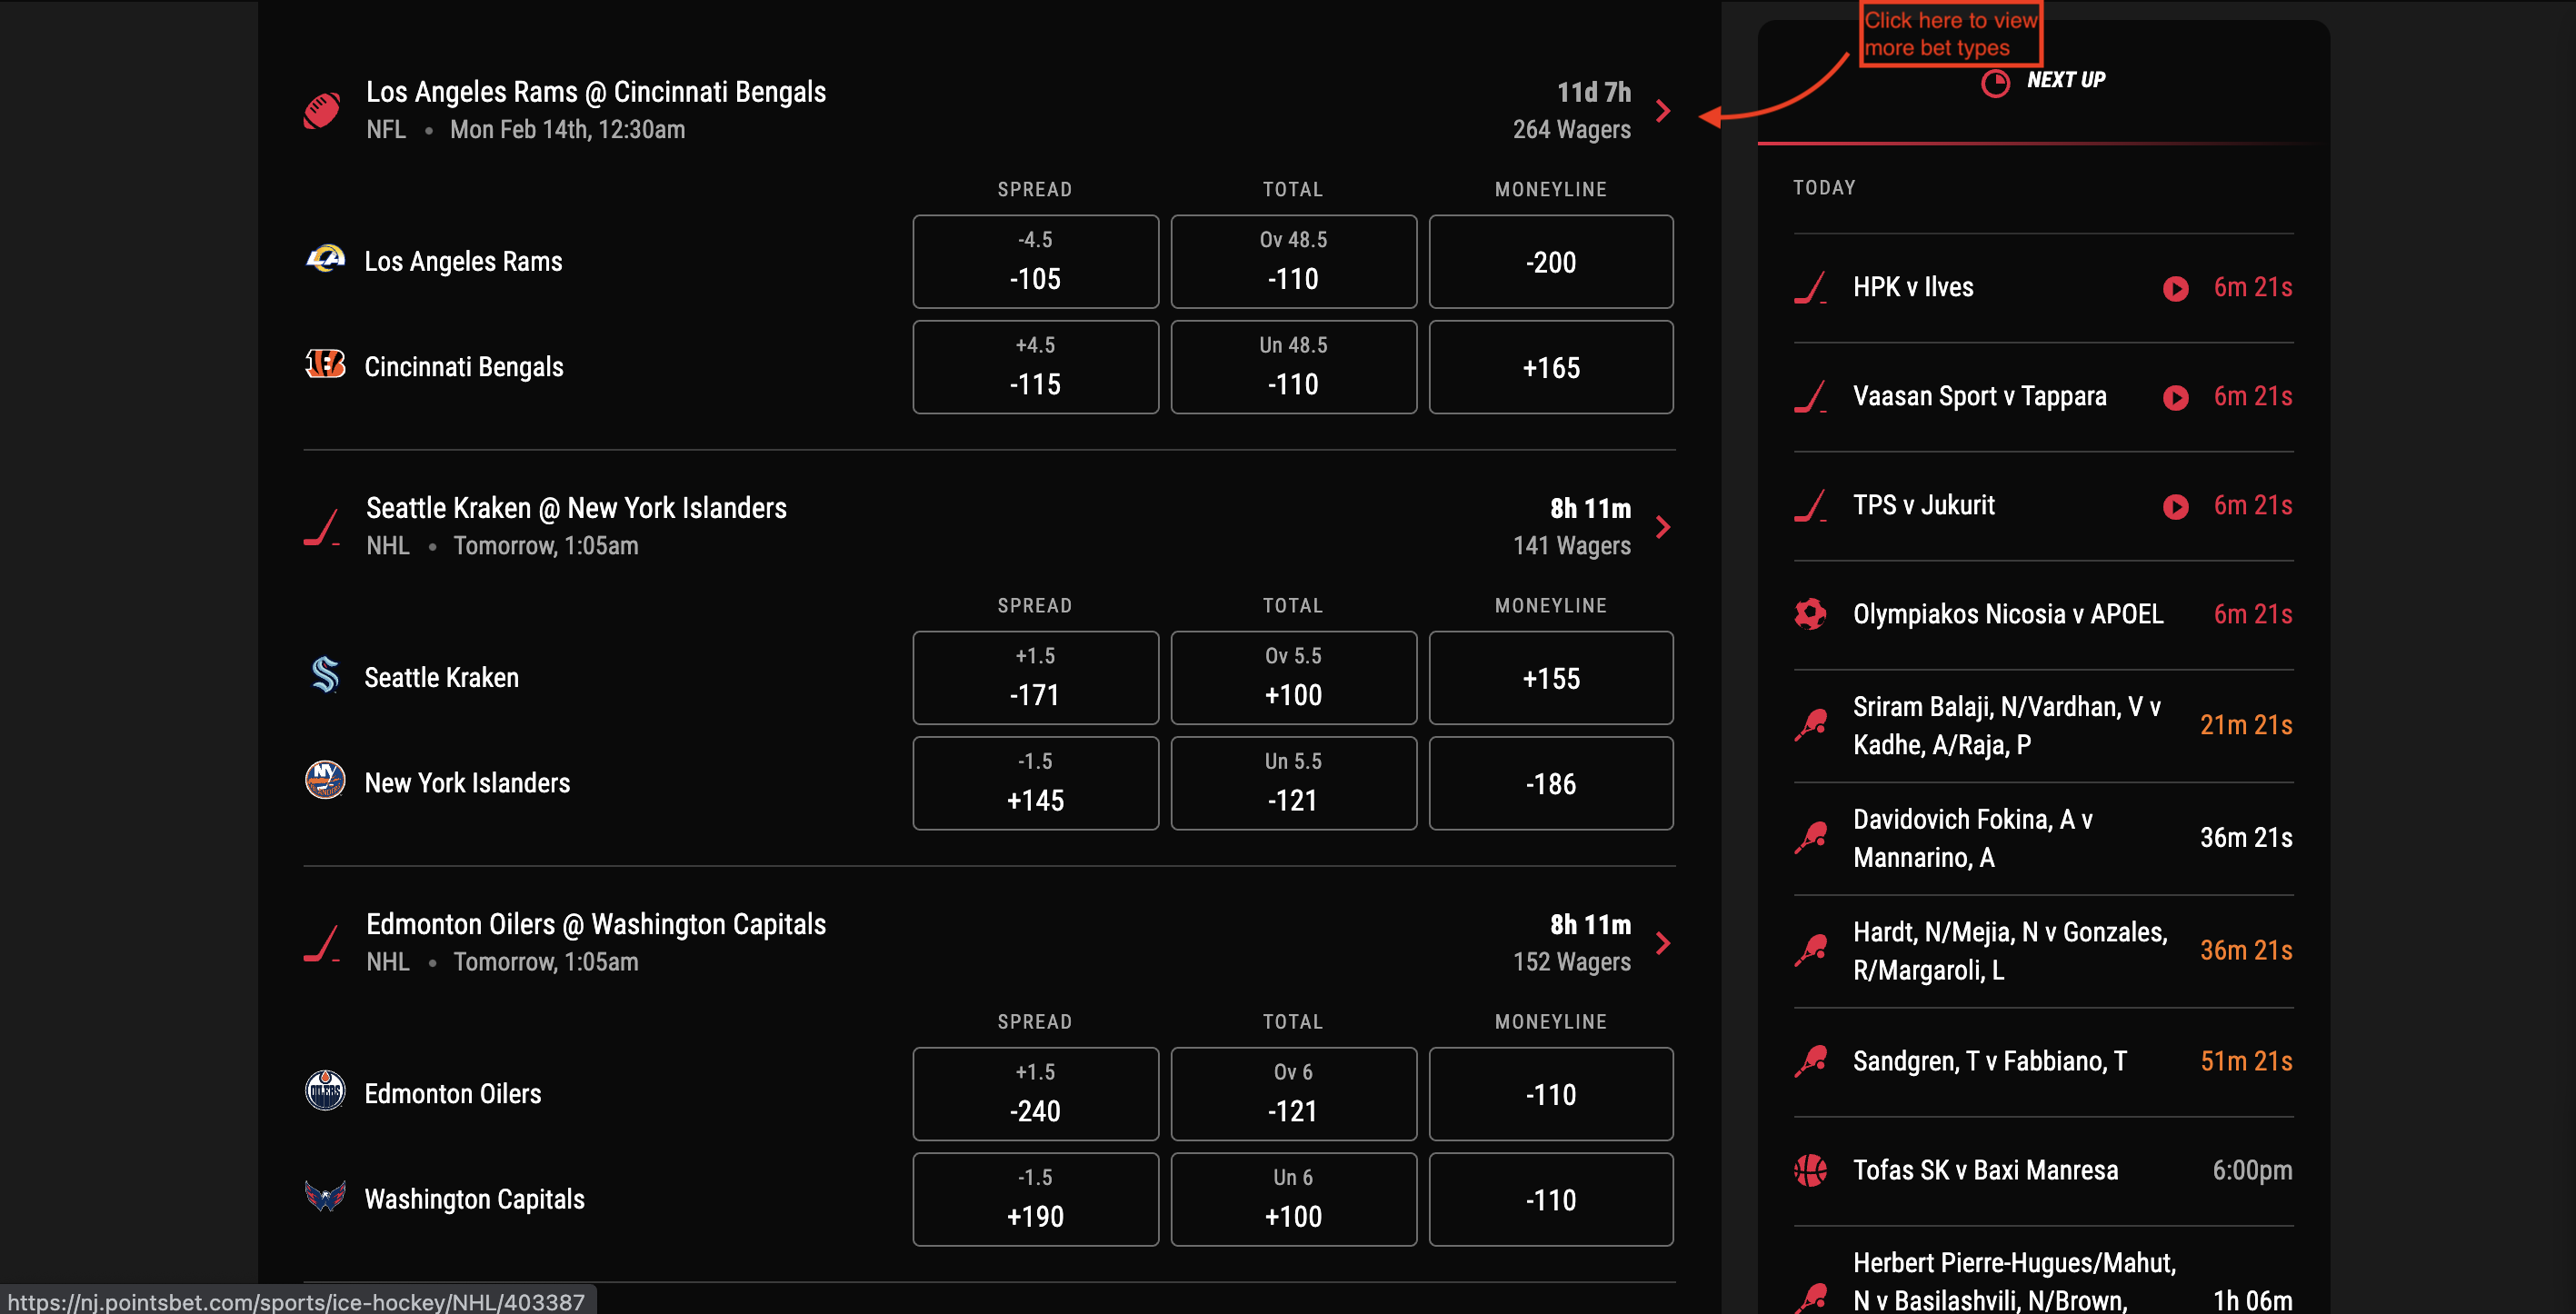The image size is (2576, 1314).
Task: Select Under 48.5 total at -110
Action: click(x=1293, y=367)
